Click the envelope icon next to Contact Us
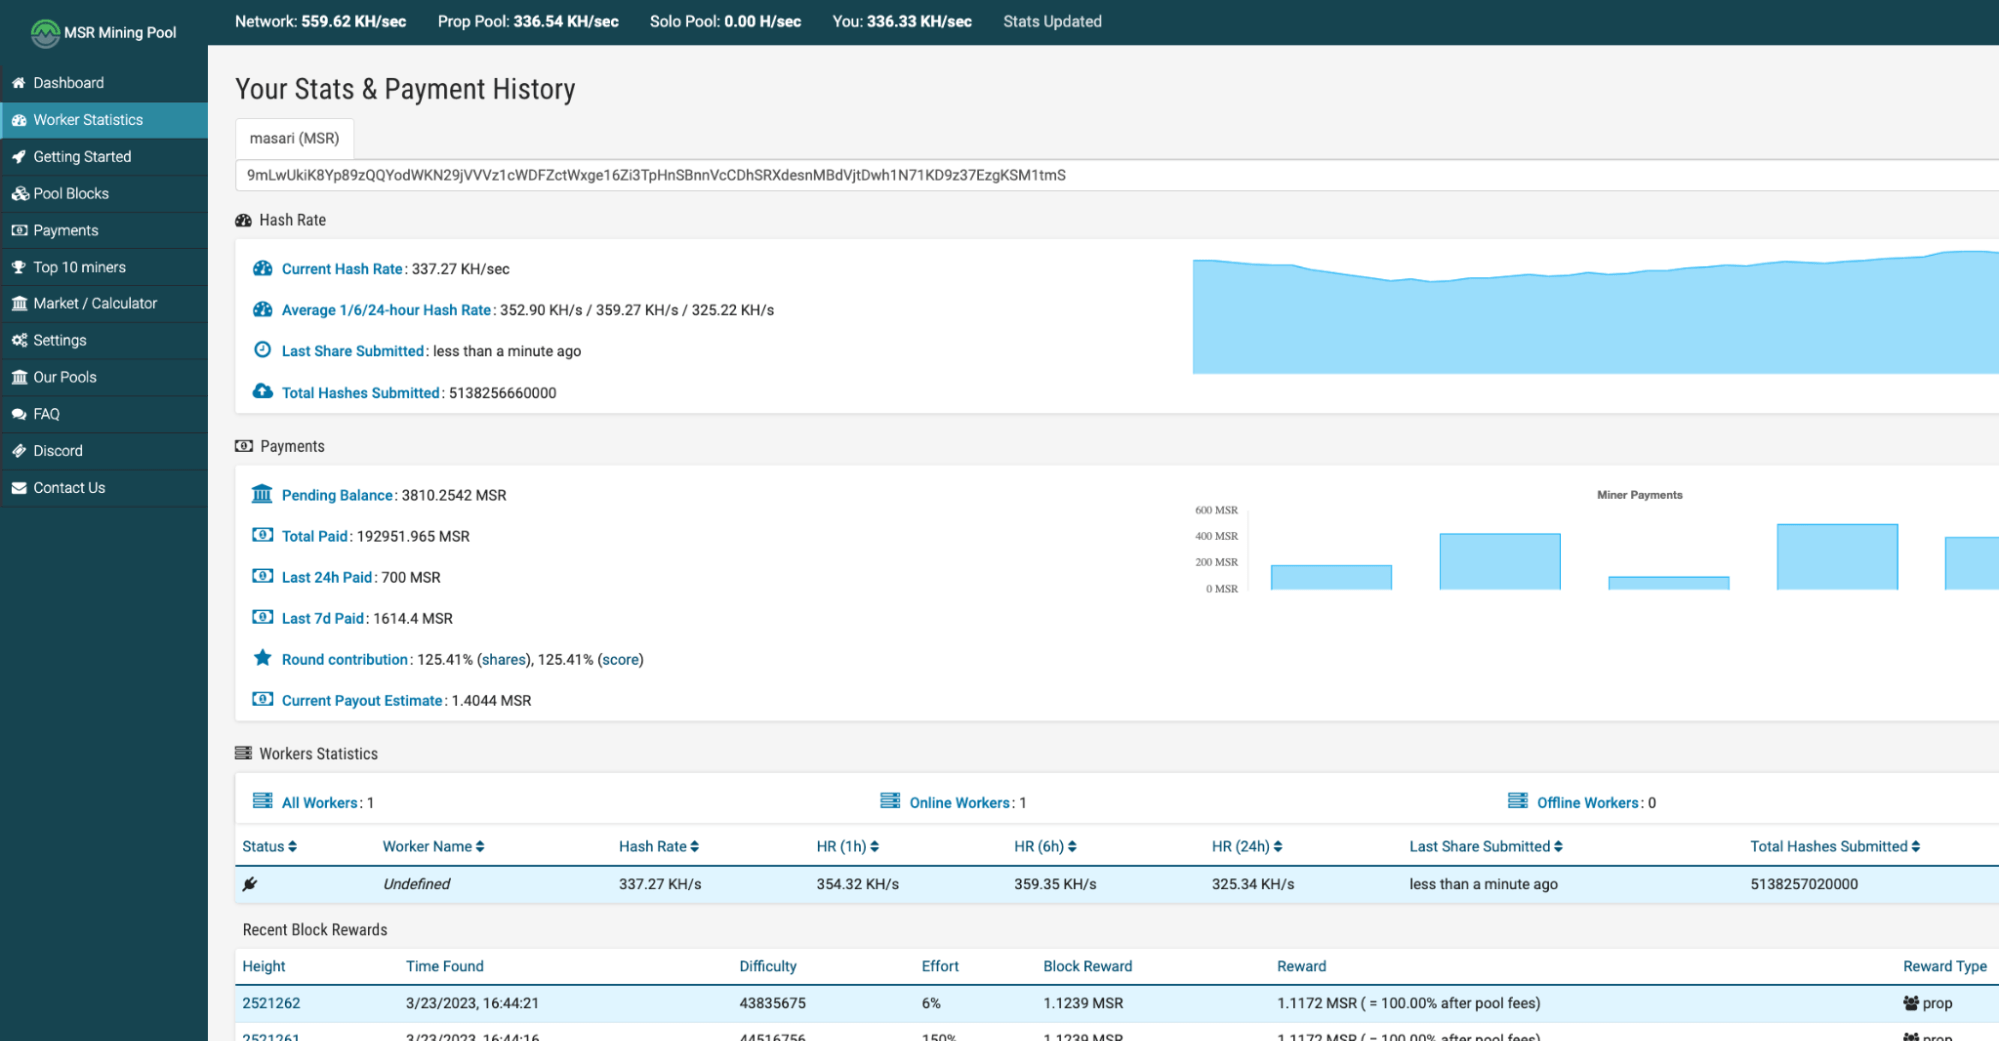 point(18,487)
